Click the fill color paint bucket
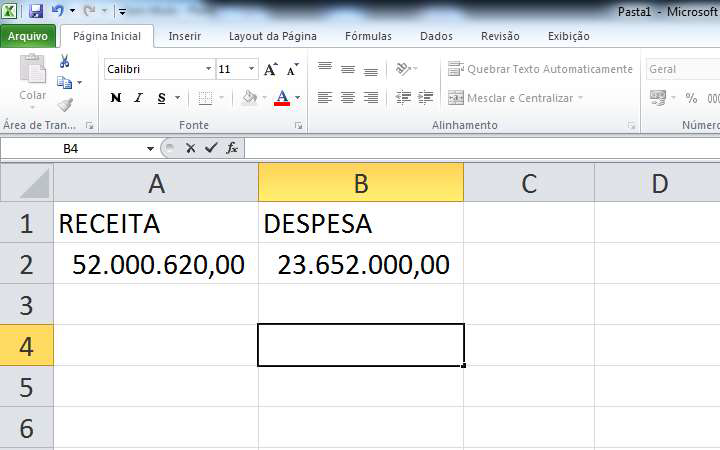720x450 pixels. [x=249, y=97]
